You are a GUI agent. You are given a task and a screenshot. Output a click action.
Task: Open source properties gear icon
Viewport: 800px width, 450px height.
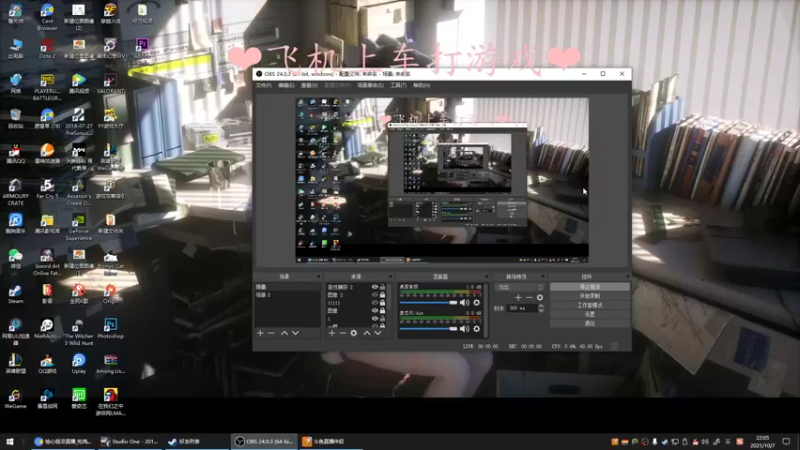pyautogui.click(x=354, y=333)
